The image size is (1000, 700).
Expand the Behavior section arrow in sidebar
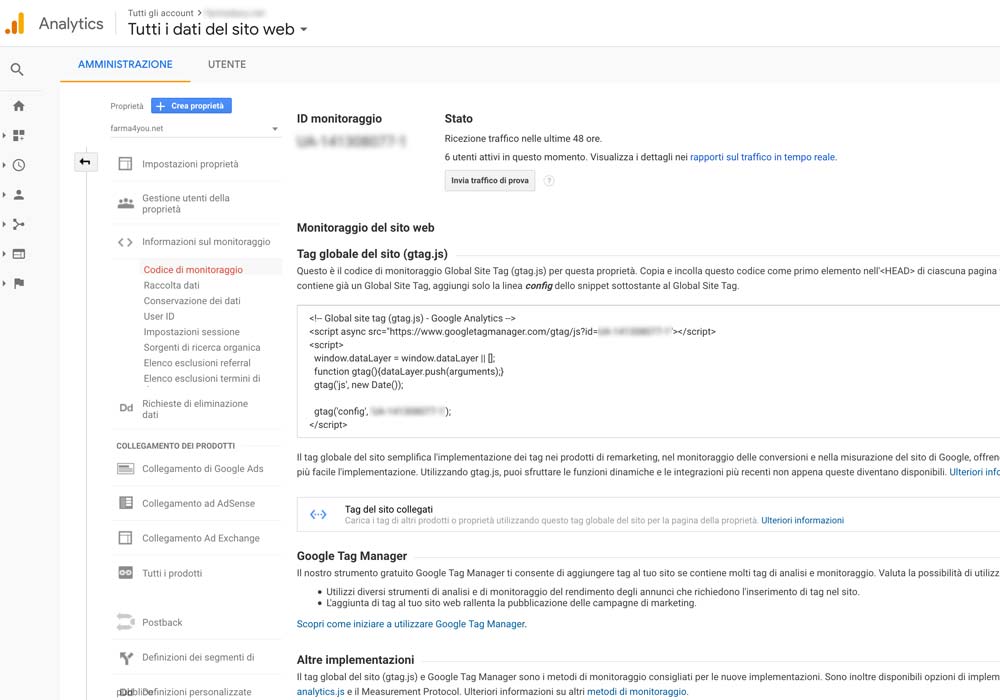click(4, 254)
